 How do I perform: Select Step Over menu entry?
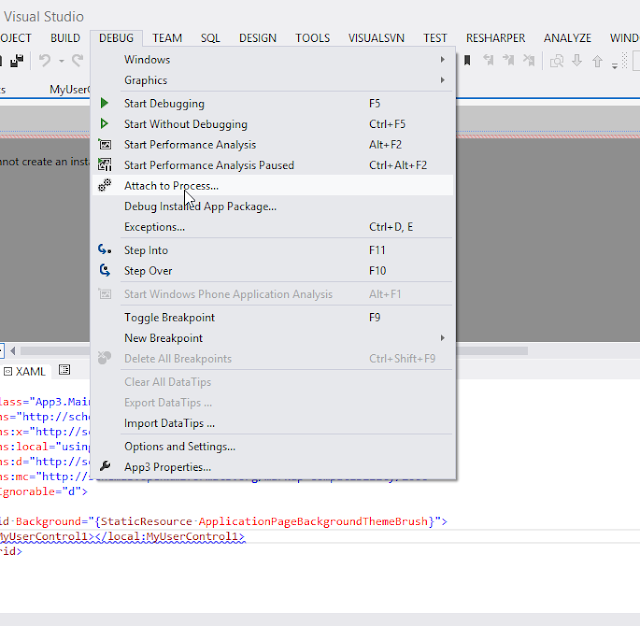(x=273, y=271)
